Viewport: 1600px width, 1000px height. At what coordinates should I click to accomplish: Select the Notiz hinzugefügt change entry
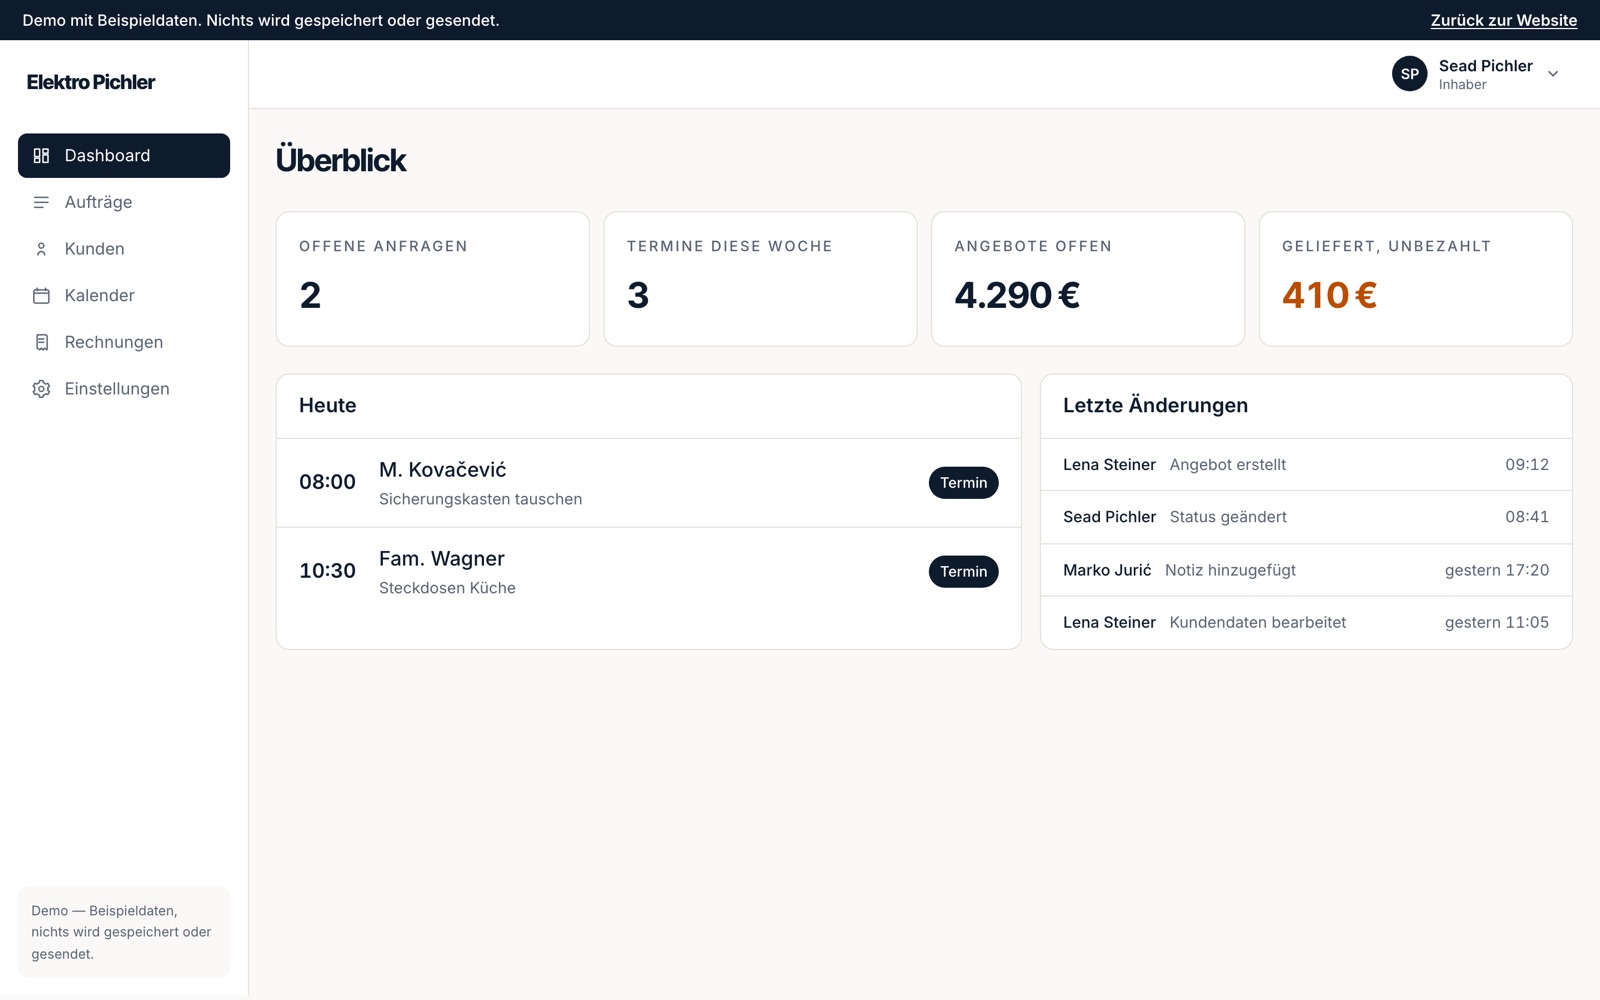[x=1306, y=570]
